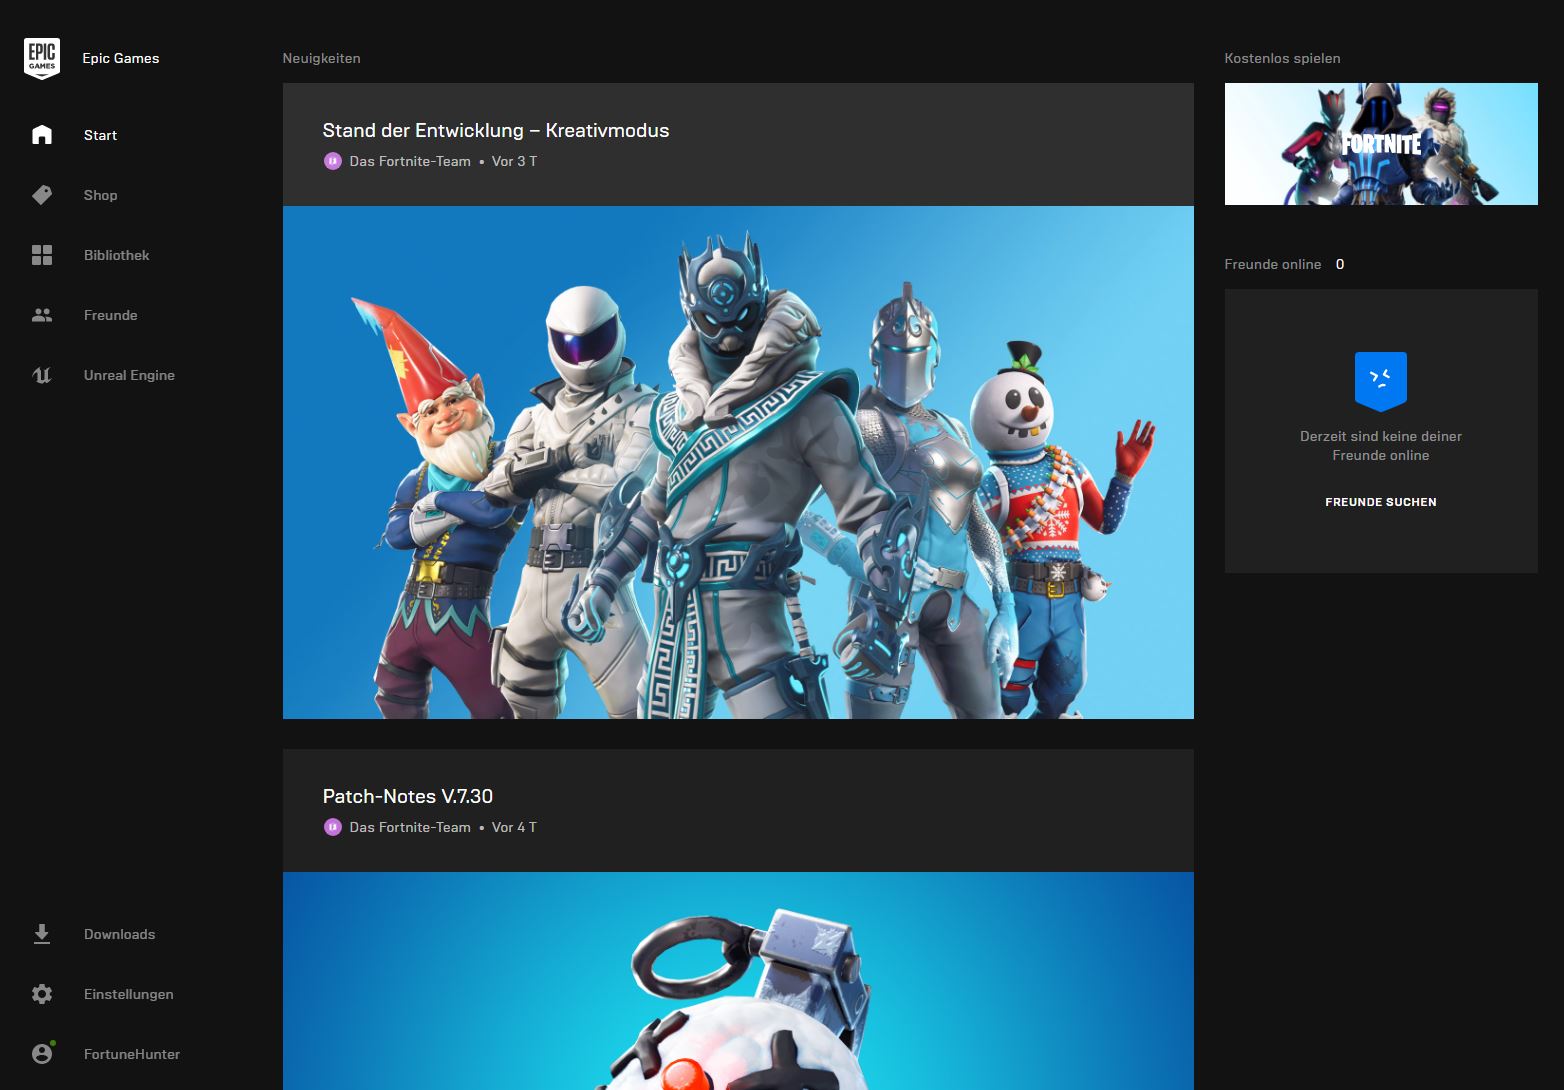Select the Shop menu label
This screenshot has height=1090, width=1564.
click(x=101, y=195)
